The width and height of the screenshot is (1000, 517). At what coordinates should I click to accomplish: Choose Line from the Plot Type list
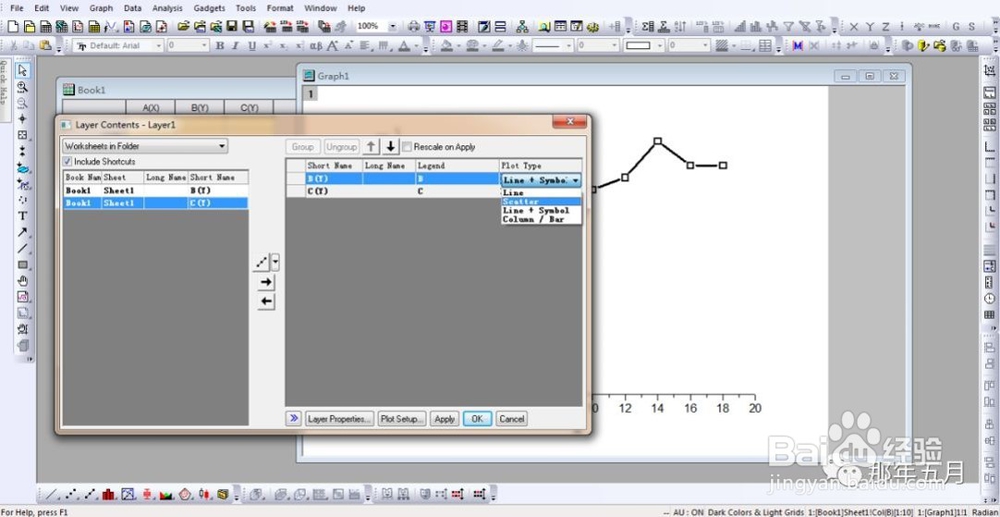click(x=541, y=193)
